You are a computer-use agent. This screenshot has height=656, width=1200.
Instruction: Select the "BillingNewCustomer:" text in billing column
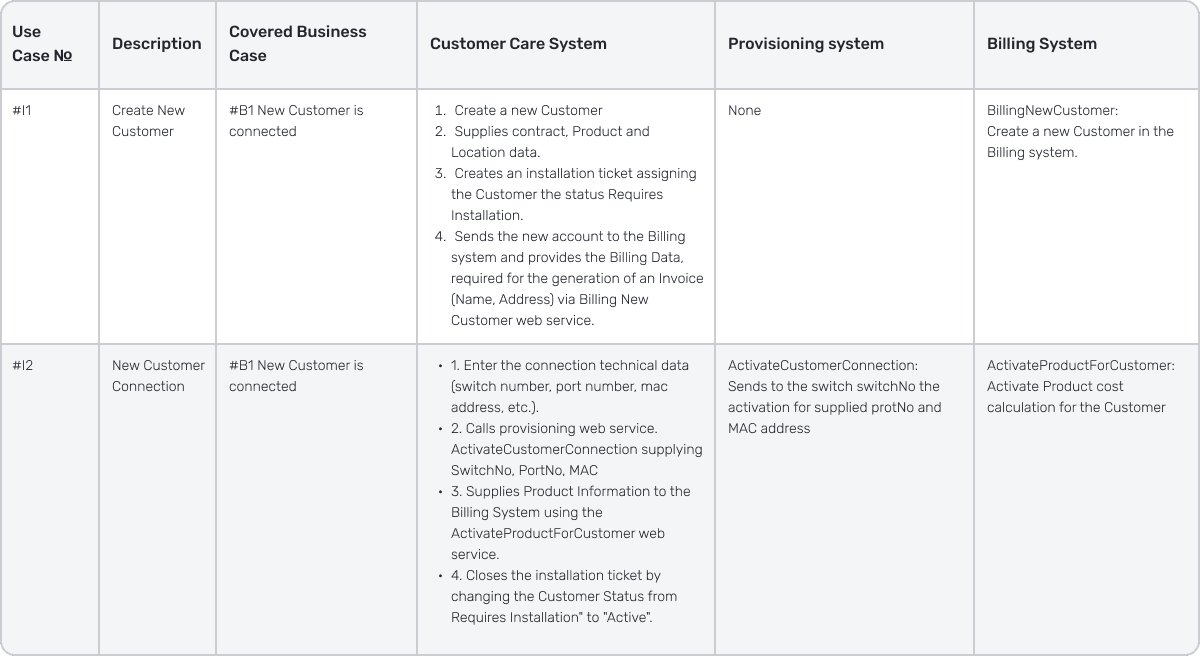coord(1053,111)
